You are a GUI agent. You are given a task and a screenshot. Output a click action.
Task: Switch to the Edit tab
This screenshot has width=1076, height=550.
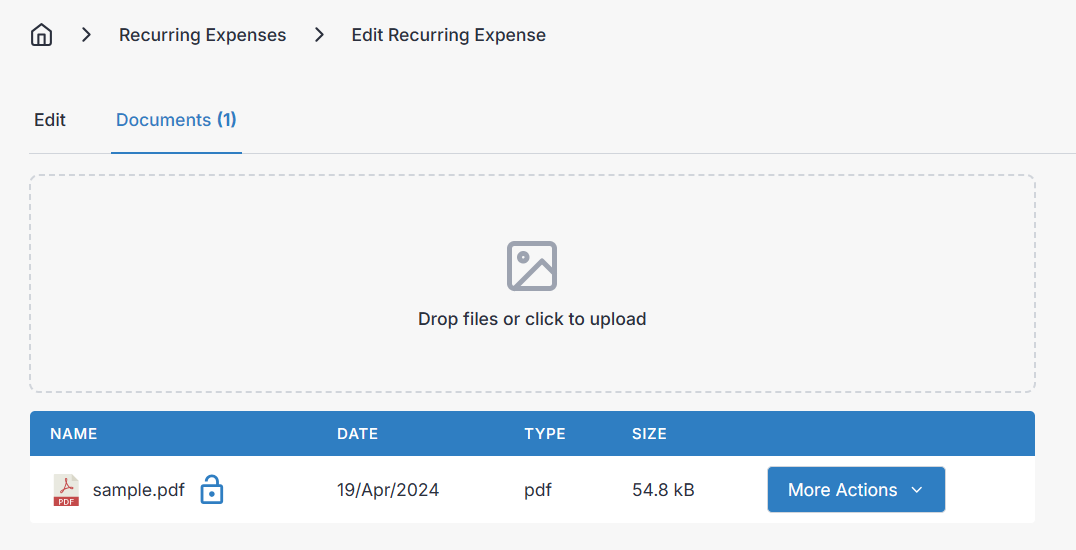tap(50, 120)
